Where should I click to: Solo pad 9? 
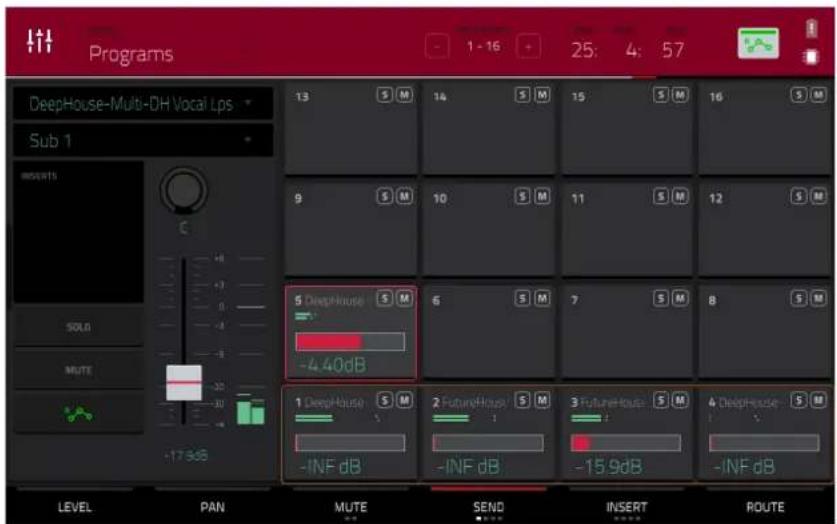point(384,196)
